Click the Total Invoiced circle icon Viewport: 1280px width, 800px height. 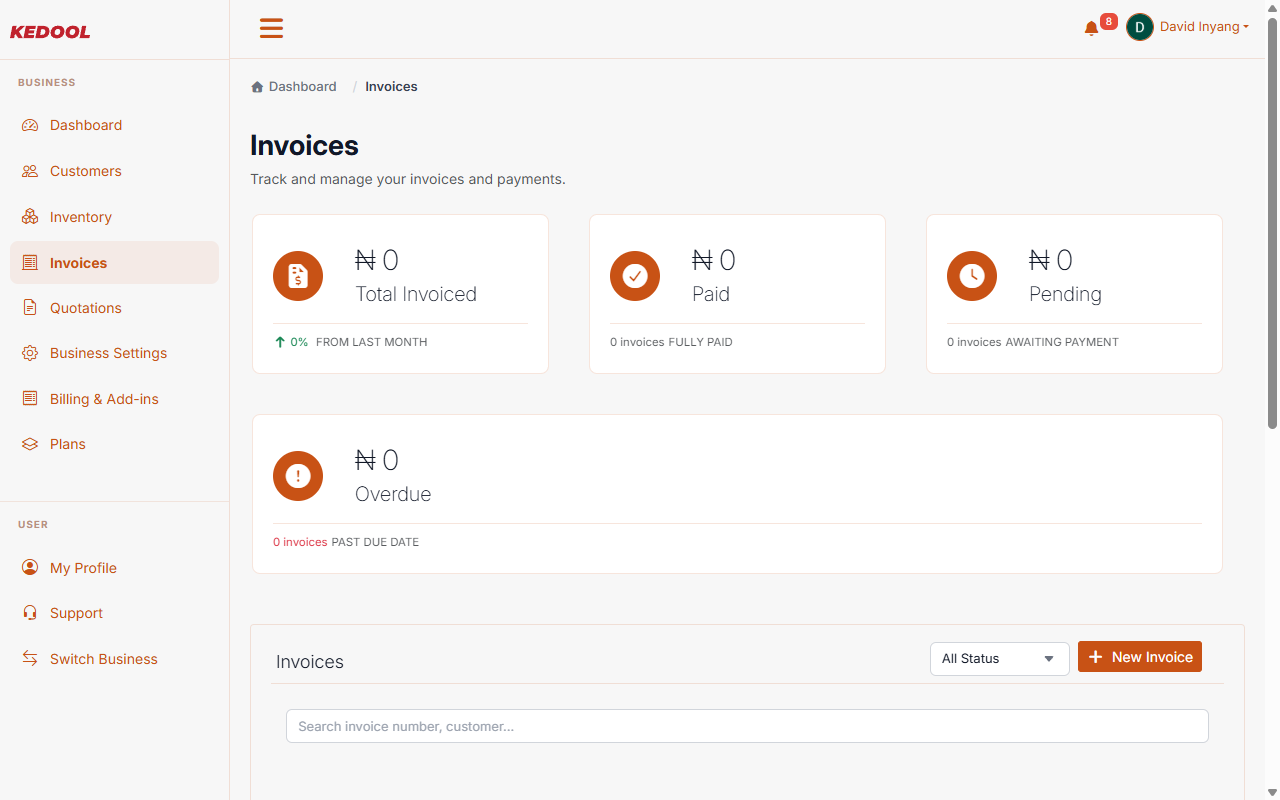point(298,276)
